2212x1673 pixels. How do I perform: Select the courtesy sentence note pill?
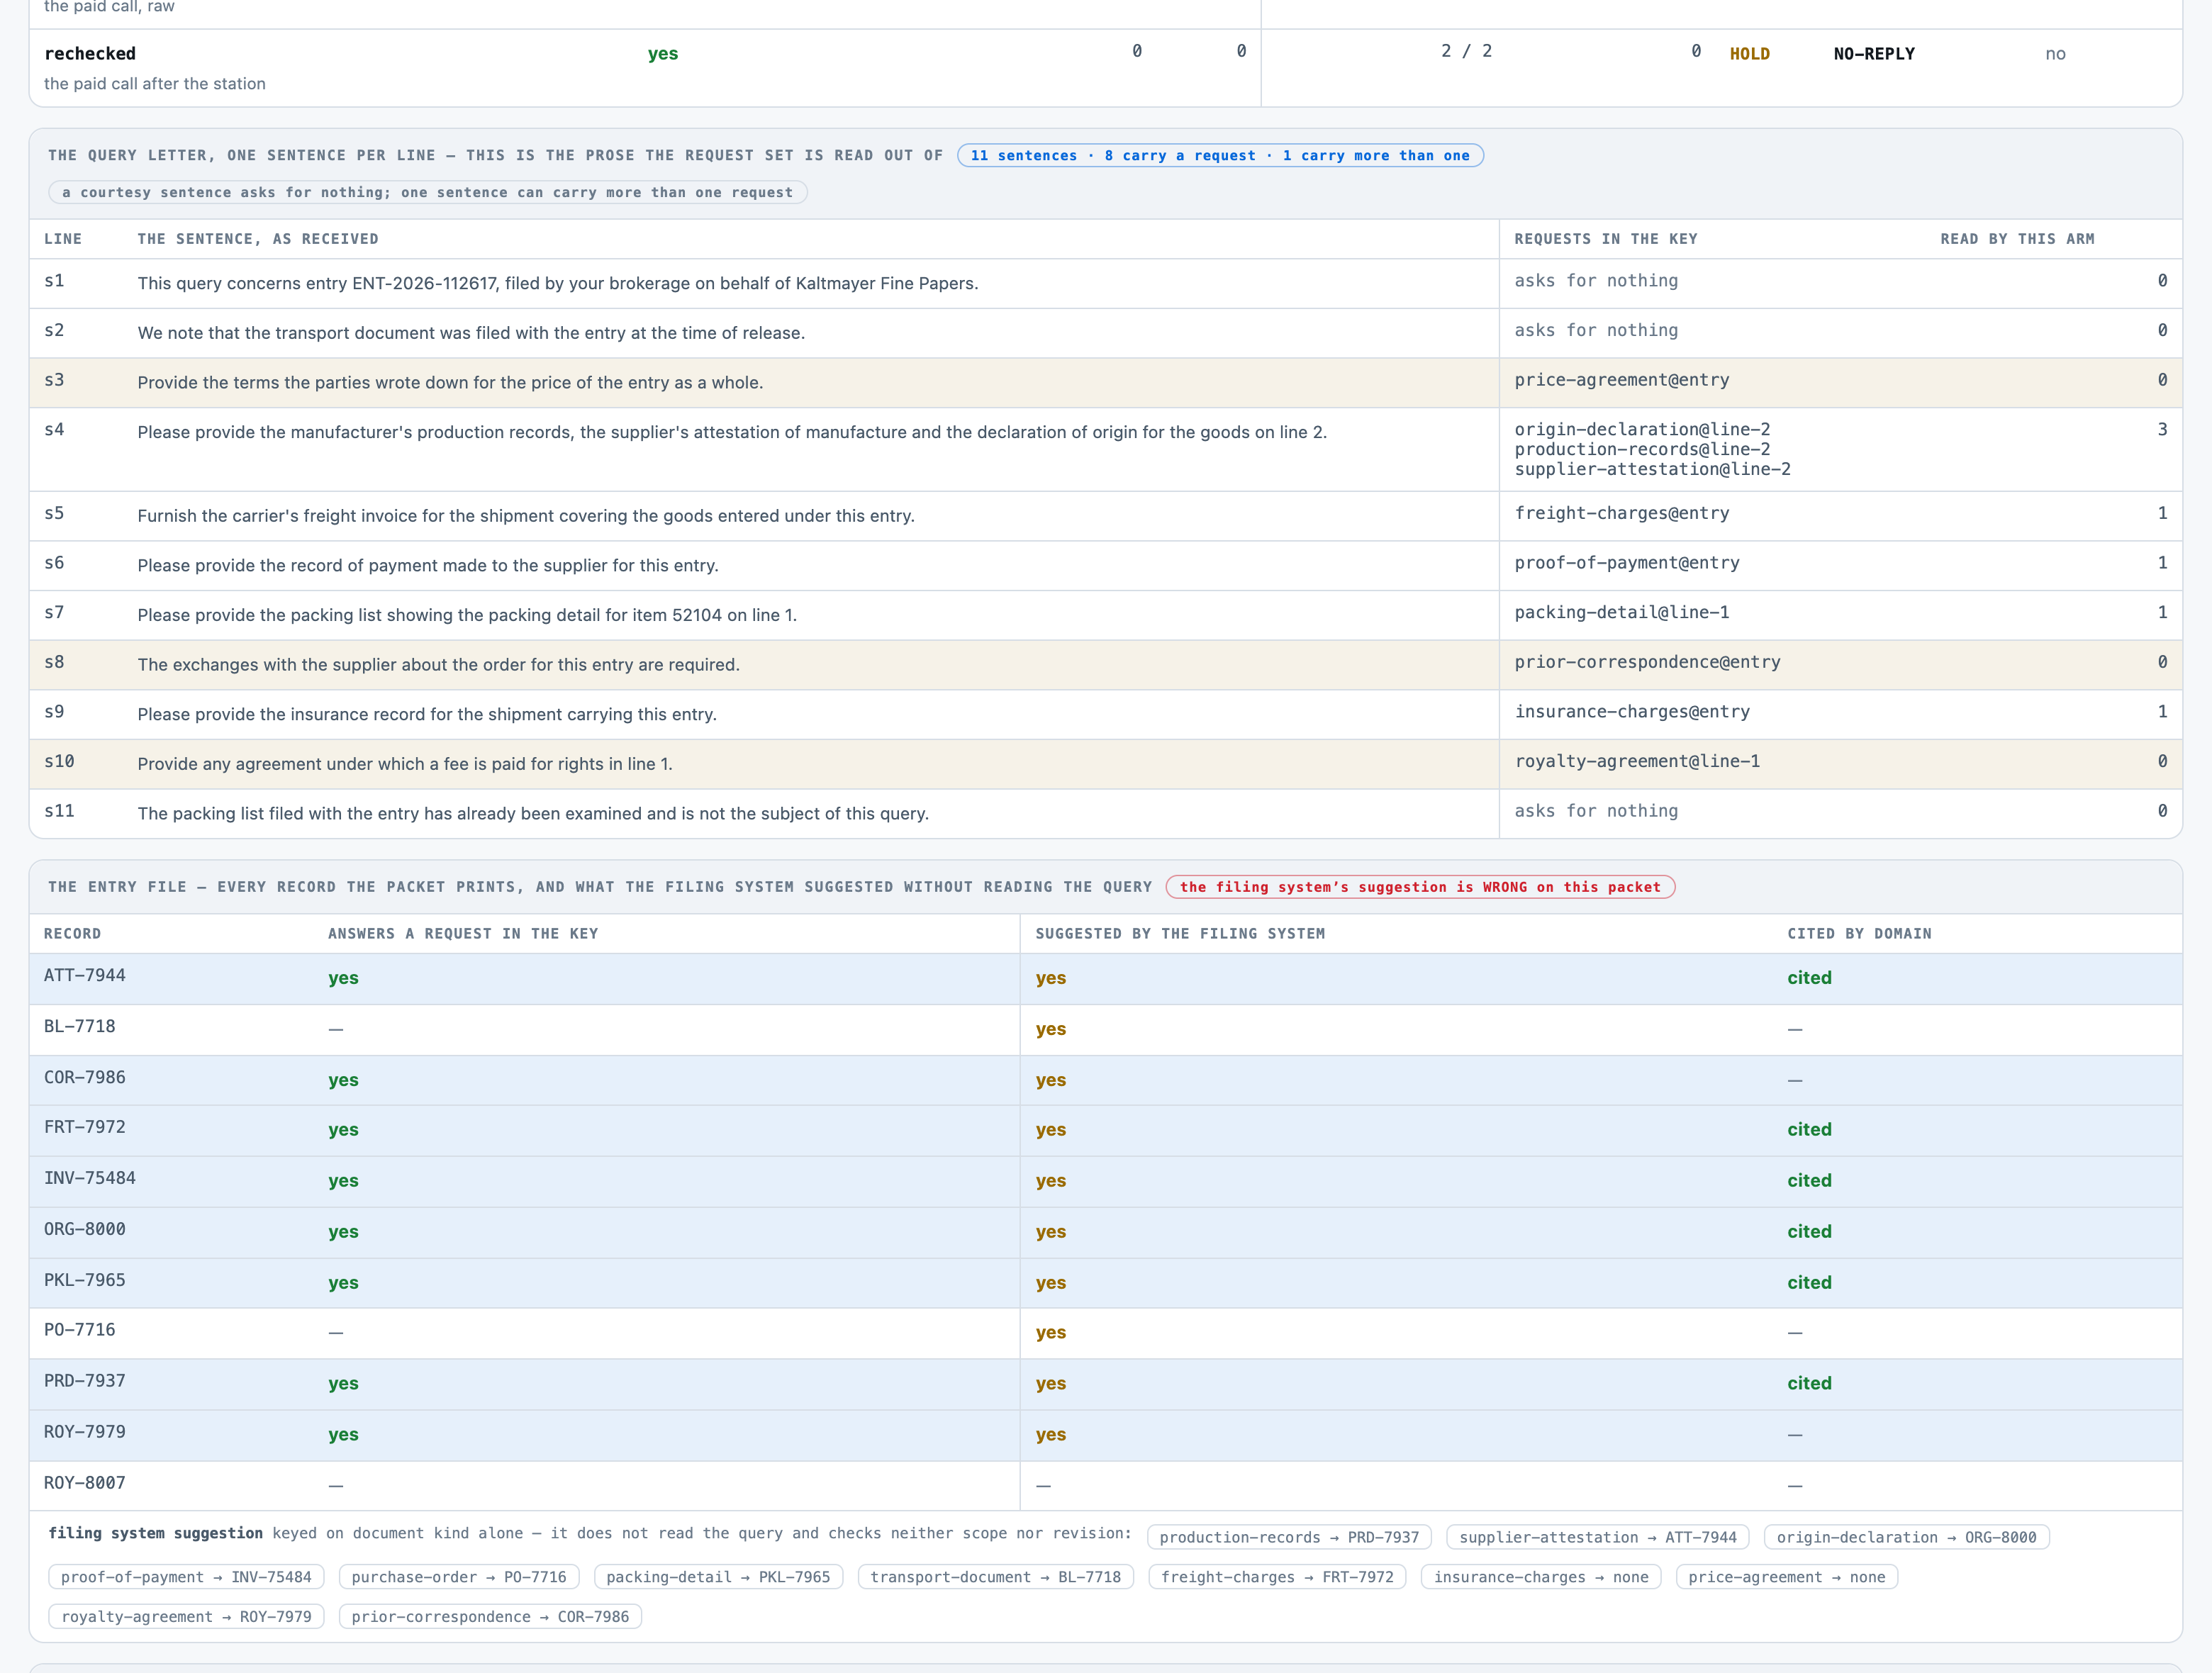click(x=427, y=192)
